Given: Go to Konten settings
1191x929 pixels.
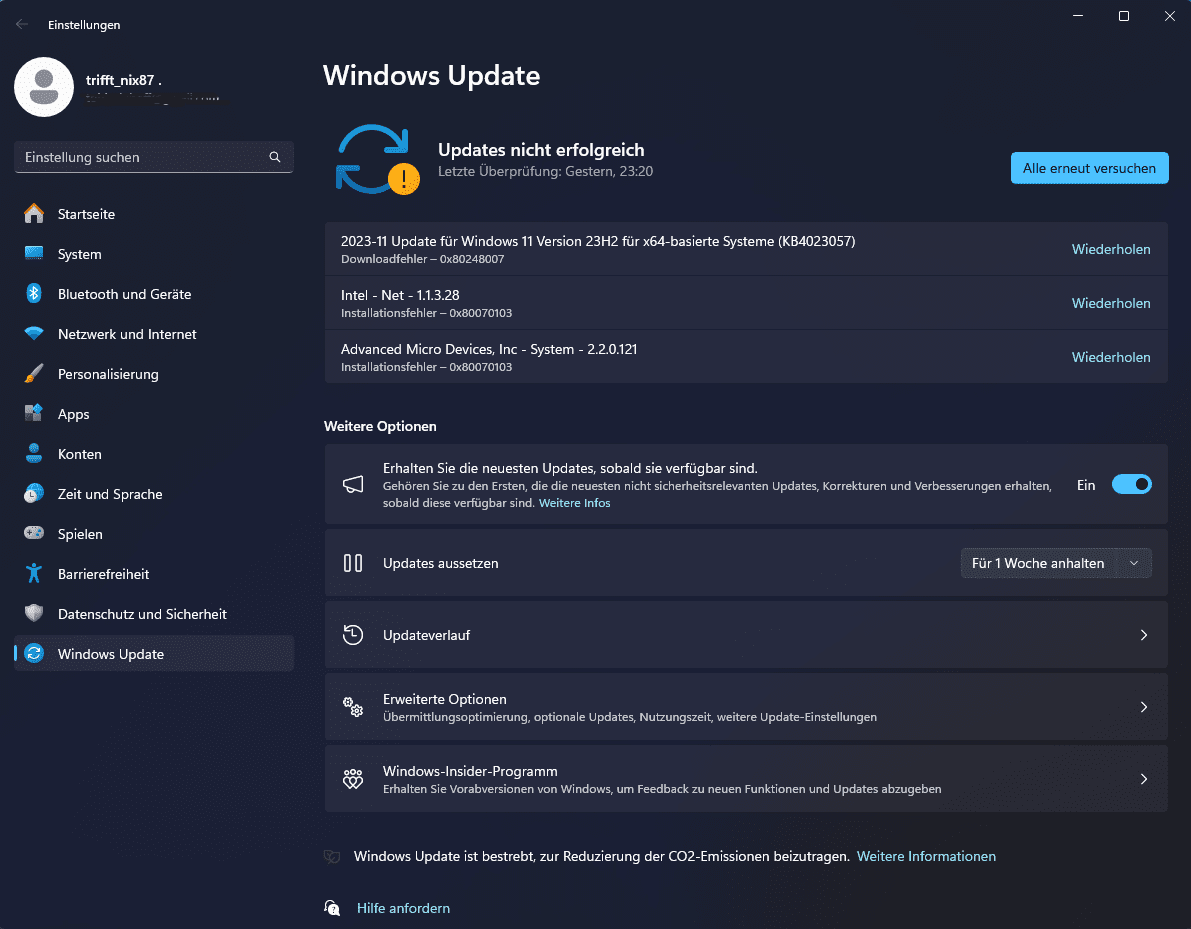Looking at the screenshot, I should click(154, 453).
